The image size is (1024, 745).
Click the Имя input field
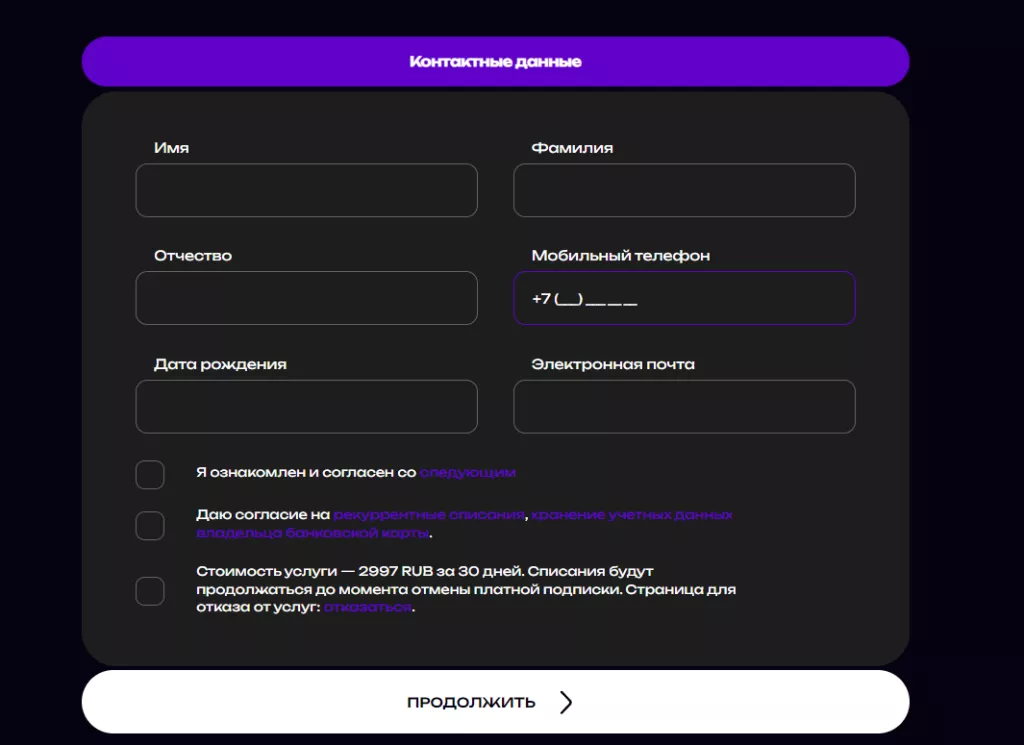point(306,190)
